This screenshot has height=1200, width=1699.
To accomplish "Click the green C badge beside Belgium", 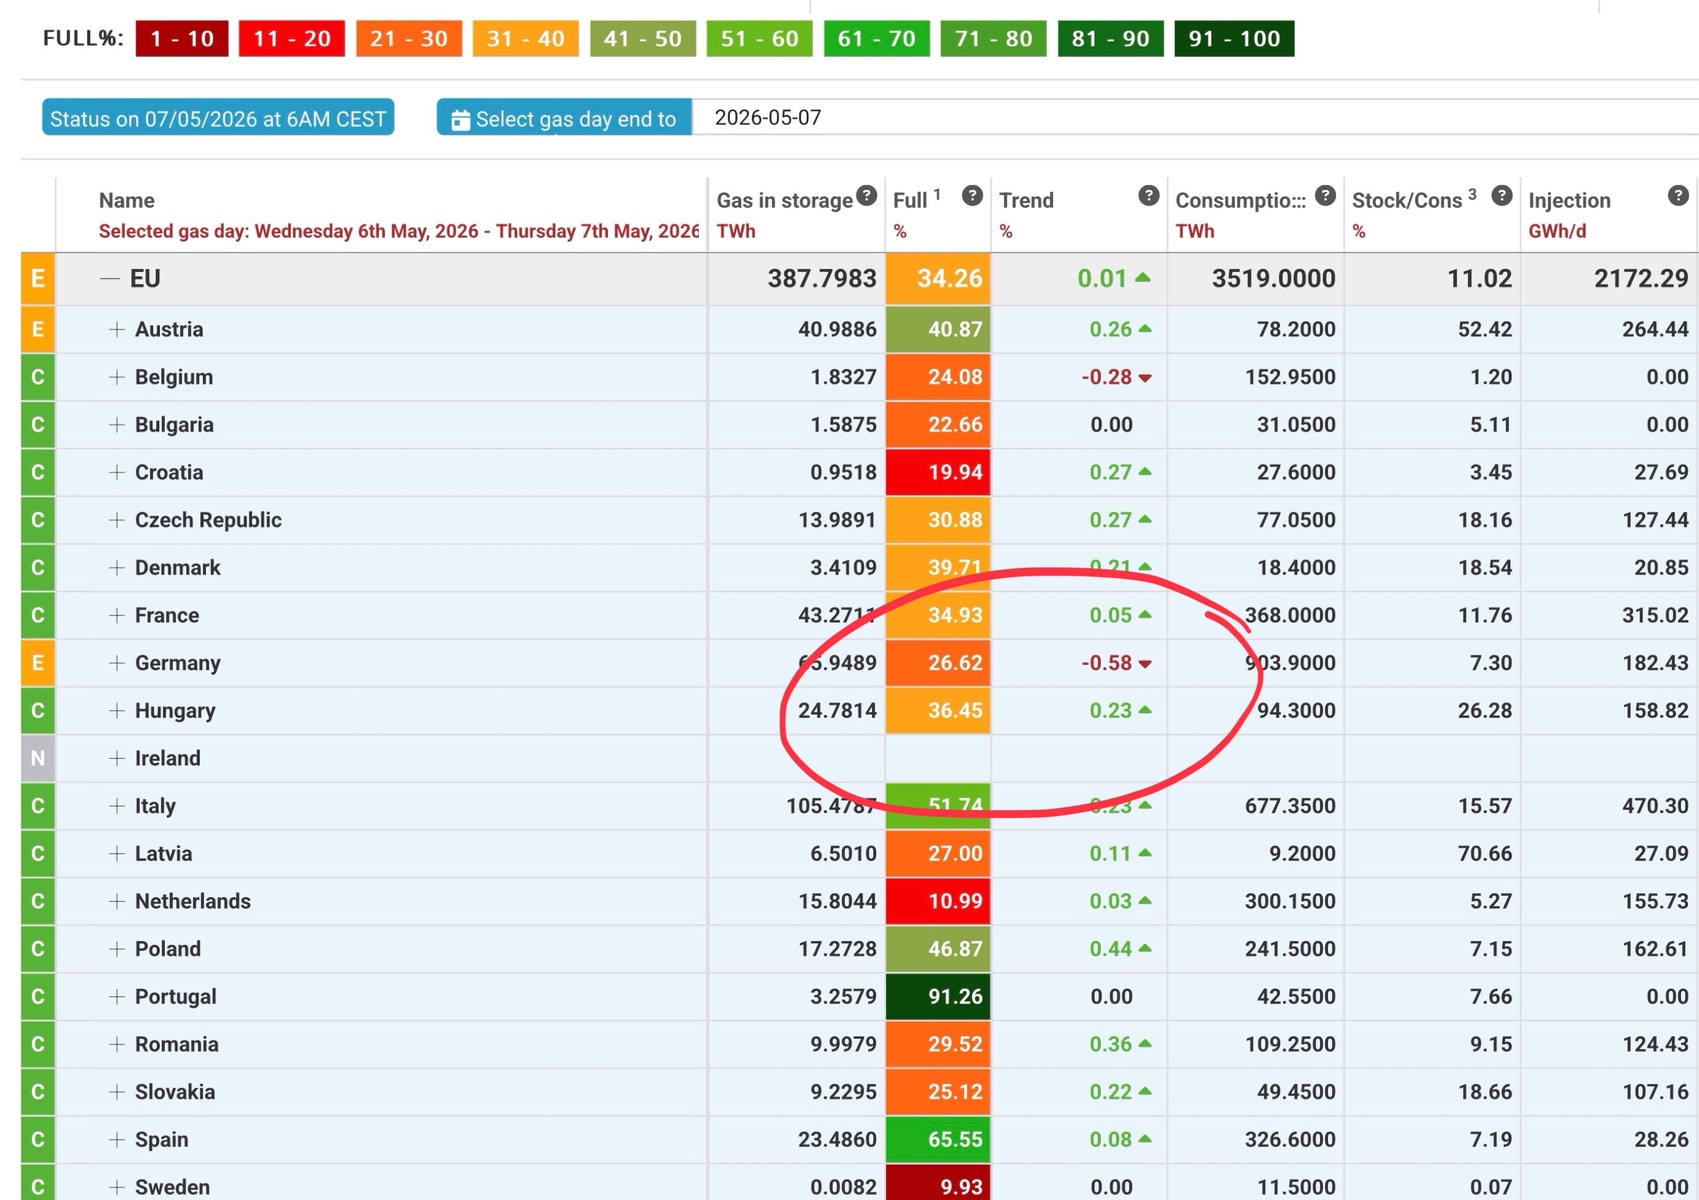I will 38,377.
